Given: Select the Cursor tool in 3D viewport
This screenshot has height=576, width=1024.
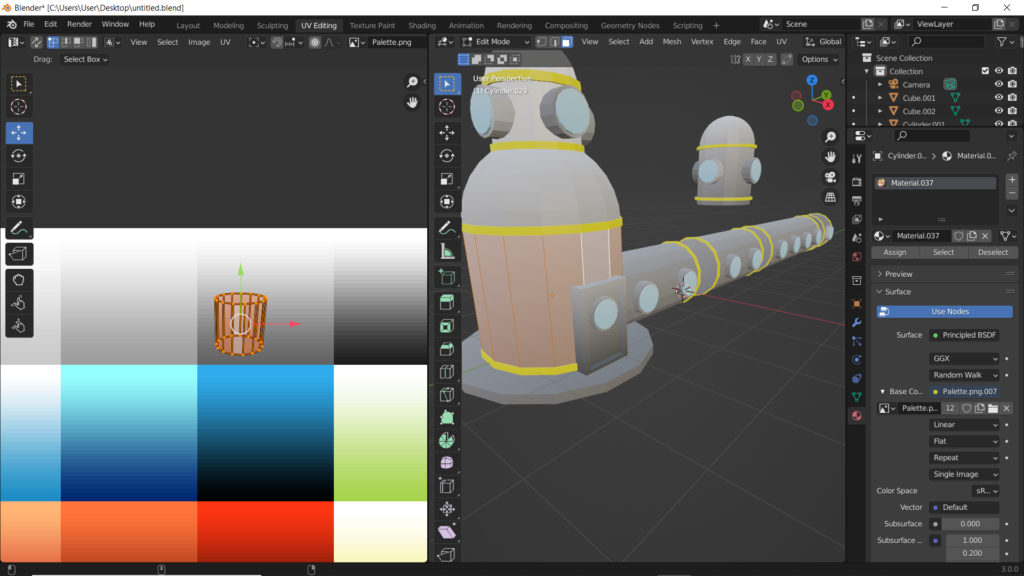Looking at the screenshot, I should 446,107.
